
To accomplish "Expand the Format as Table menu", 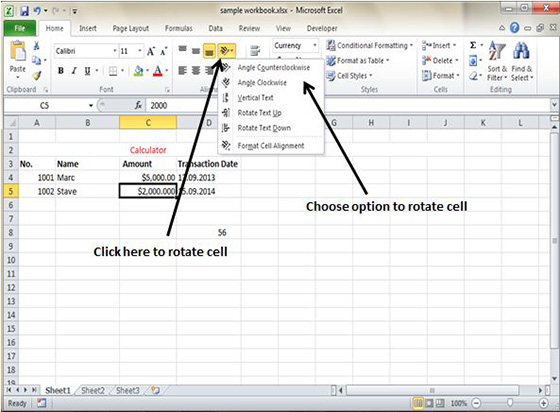I will [x=358, y=60].
